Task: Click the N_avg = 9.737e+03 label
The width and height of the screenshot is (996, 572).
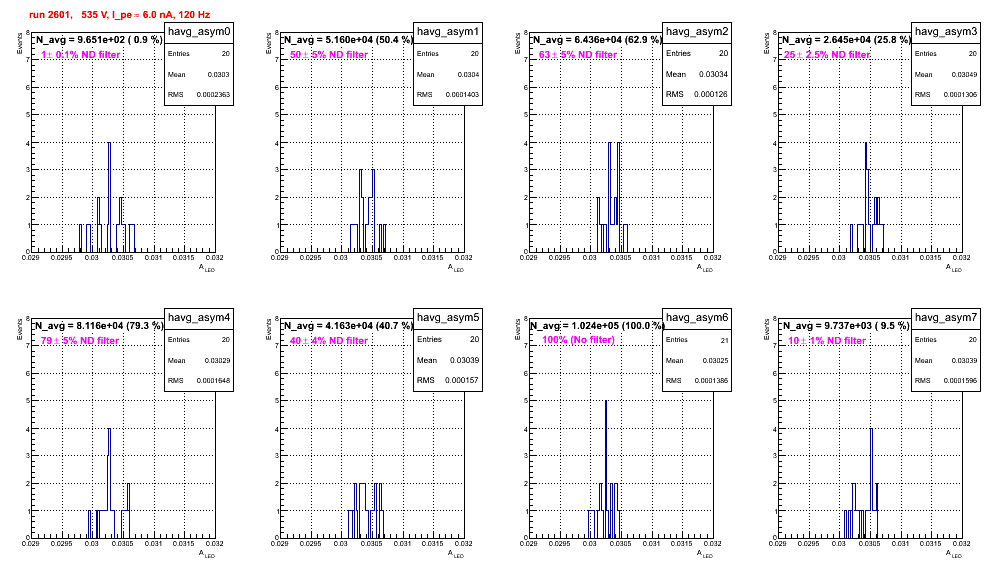Action: [x=846, y=325]
